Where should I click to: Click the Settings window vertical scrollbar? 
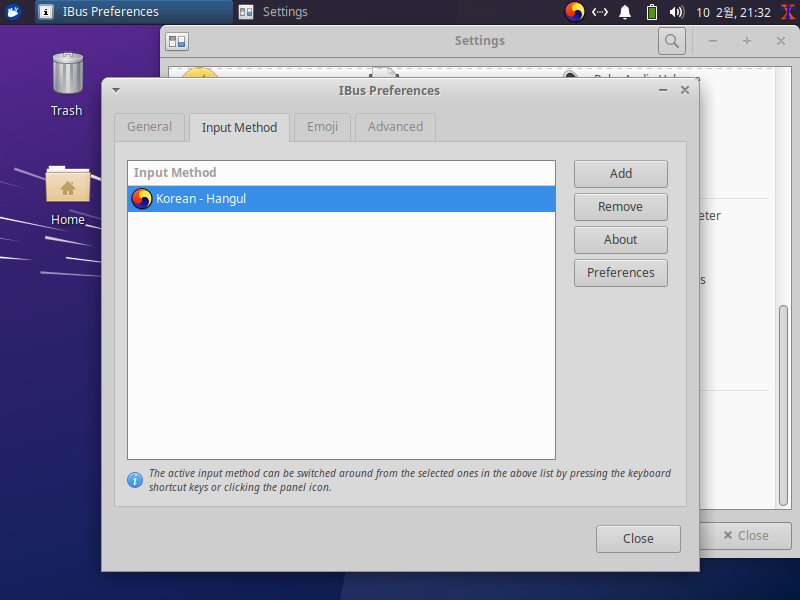click(784, 406)
